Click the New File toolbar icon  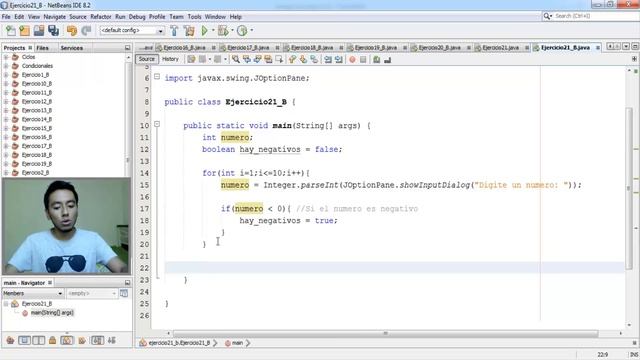tap(11, 31)
